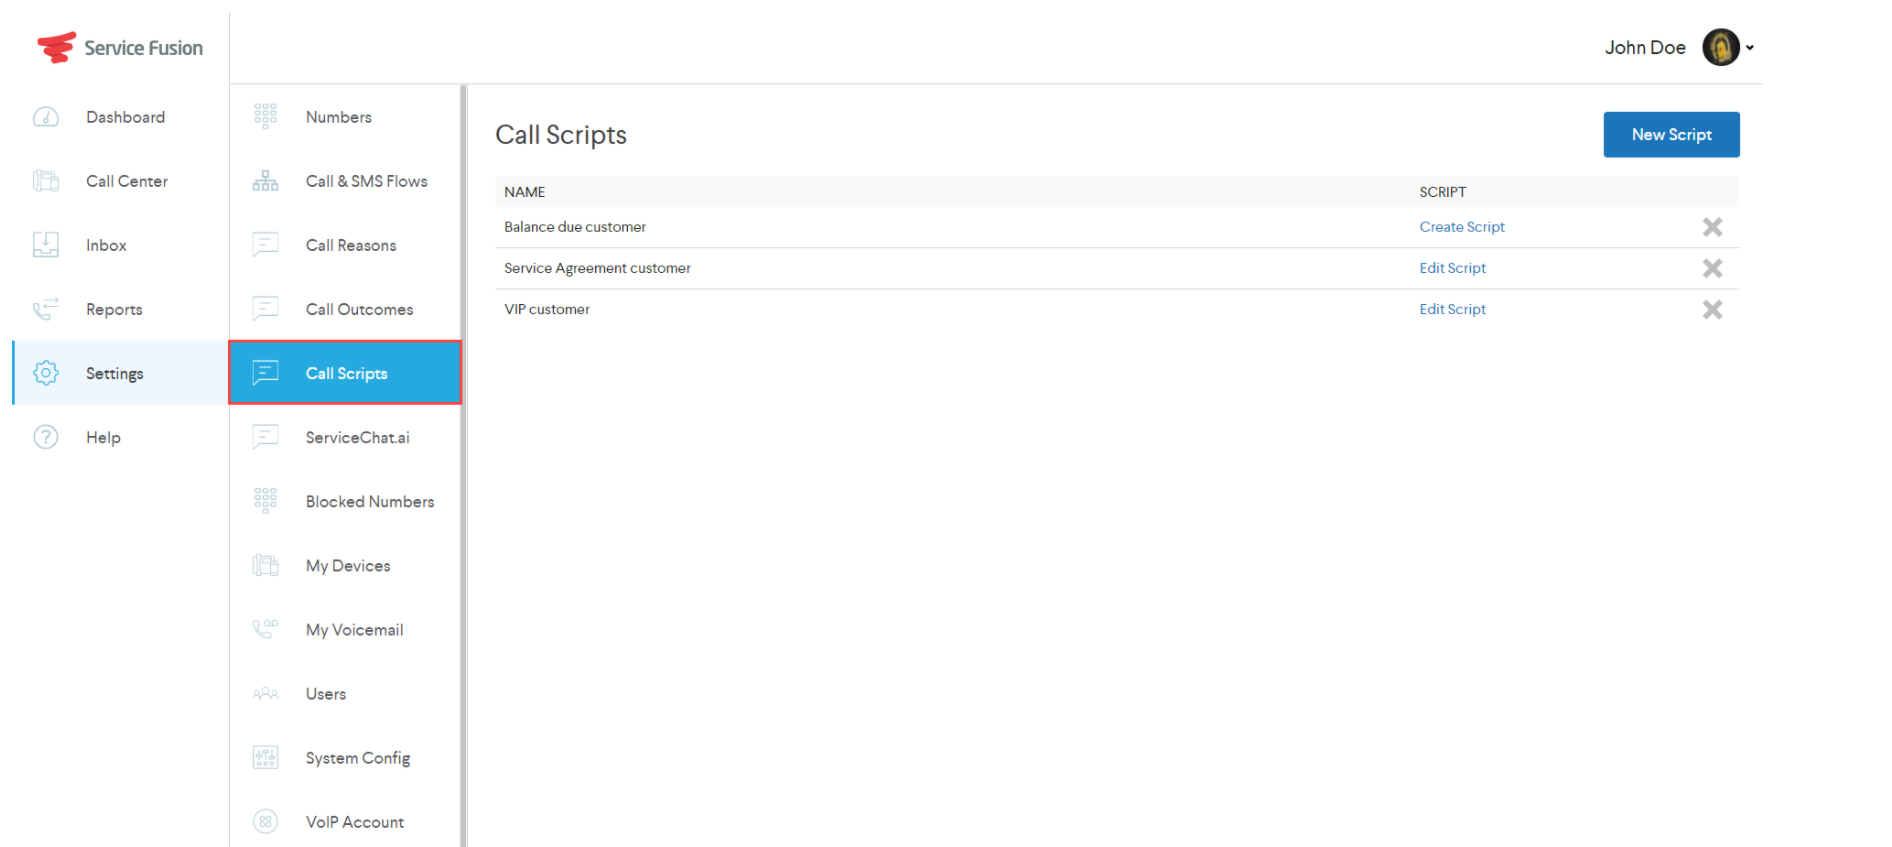This screenshot has height=847, width=1892.
Task: Click the Call Reasons chat icon
Action: (265, 245)
